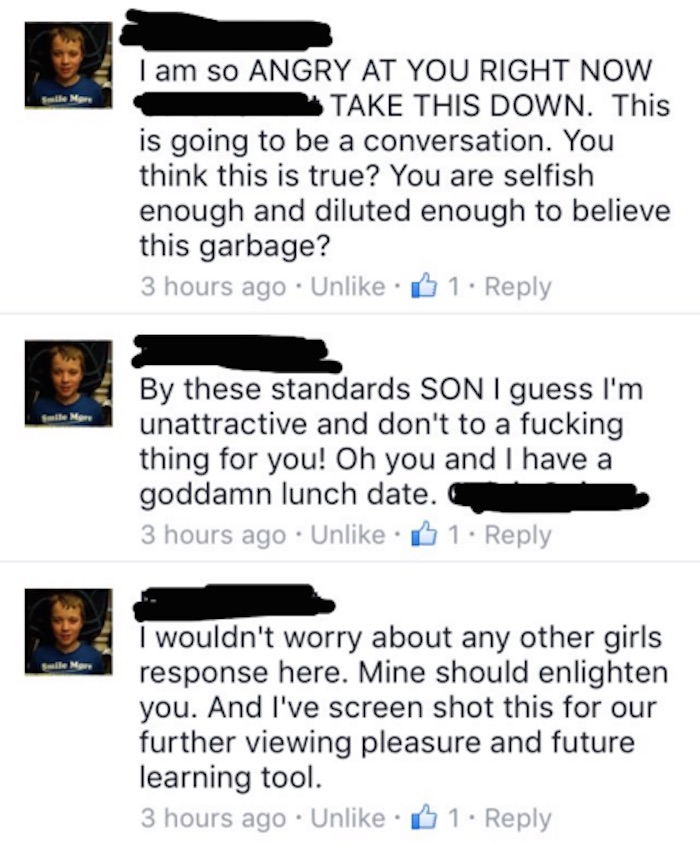This screenshot has width=700, height=844.
Task: Open the first comment's '3 hours ago' timestamp
Action: click(213, 287)
